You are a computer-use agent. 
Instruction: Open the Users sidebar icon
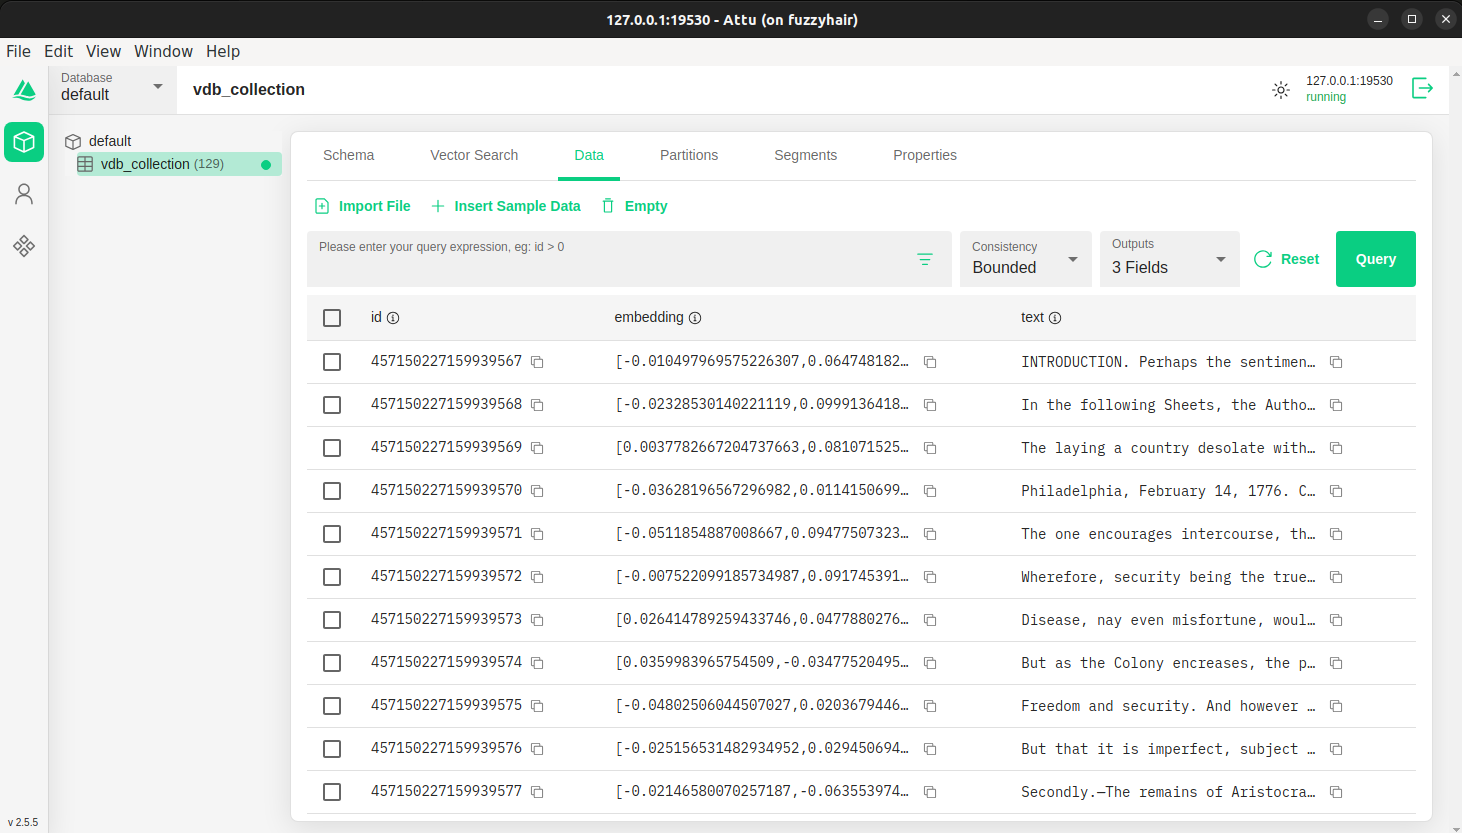pyautogui.click(x=24, y=194)
